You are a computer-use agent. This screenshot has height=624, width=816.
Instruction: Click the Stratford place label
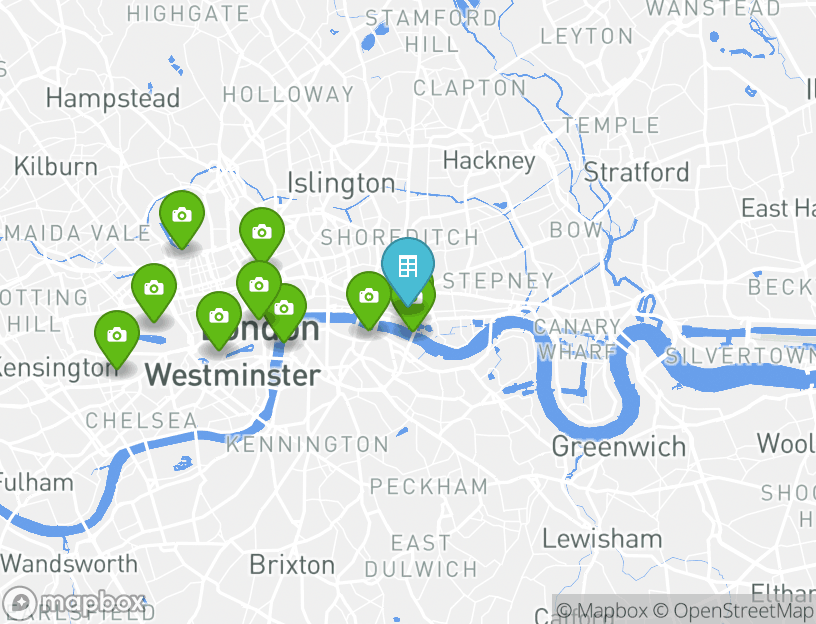[x=636, y=172]
